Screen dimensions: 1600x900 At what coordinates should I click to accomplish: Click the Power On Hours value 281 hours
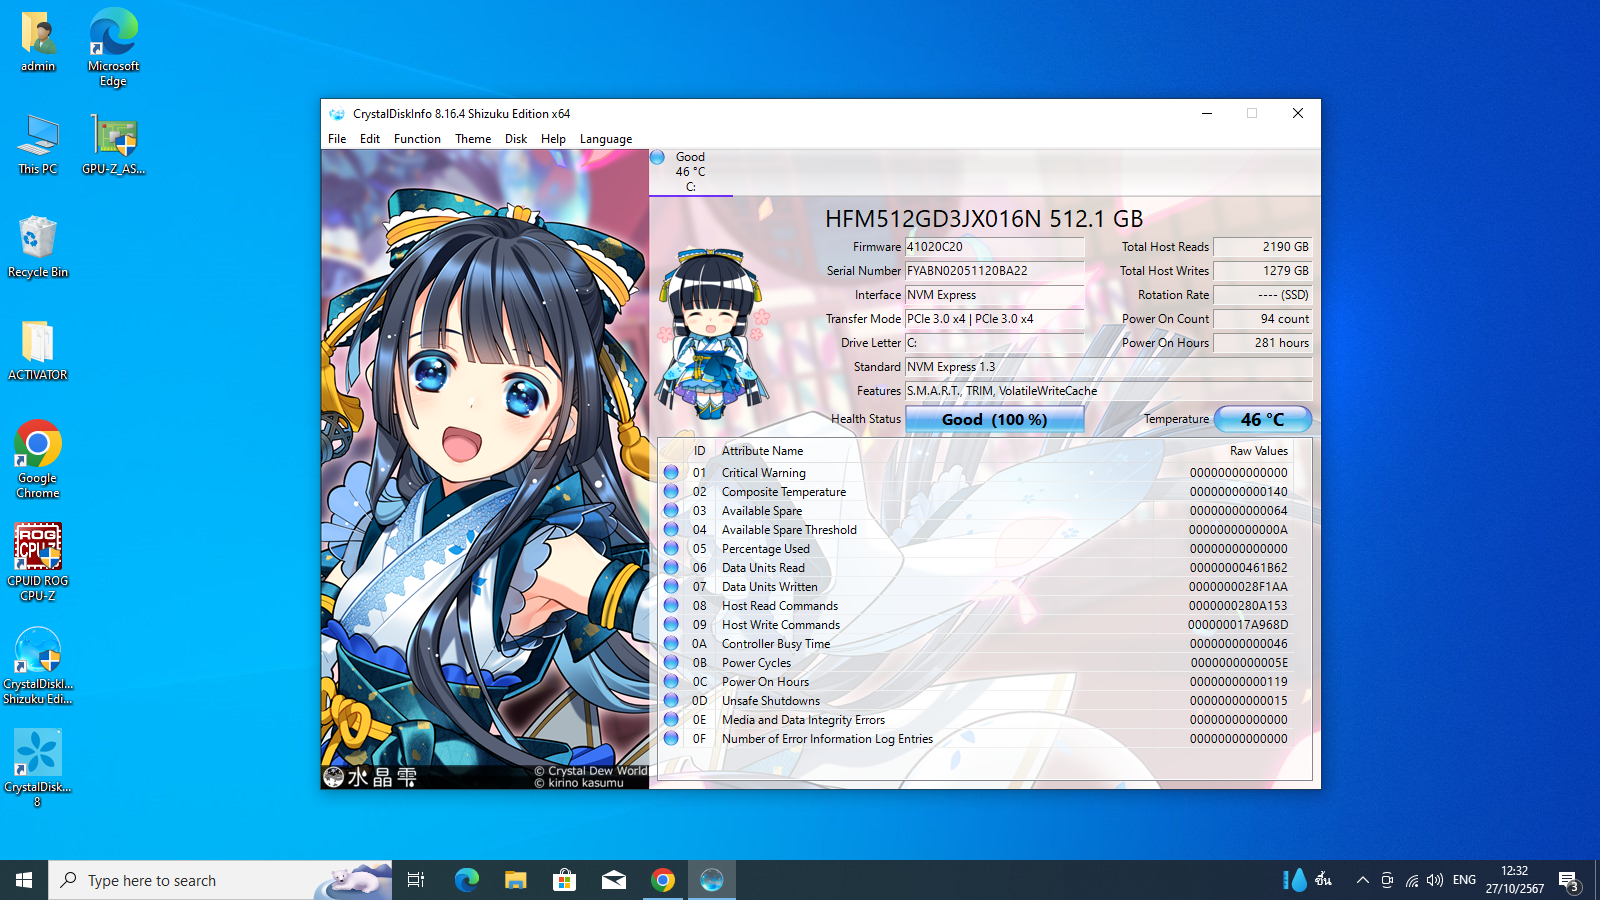[x=1262, y=343]
